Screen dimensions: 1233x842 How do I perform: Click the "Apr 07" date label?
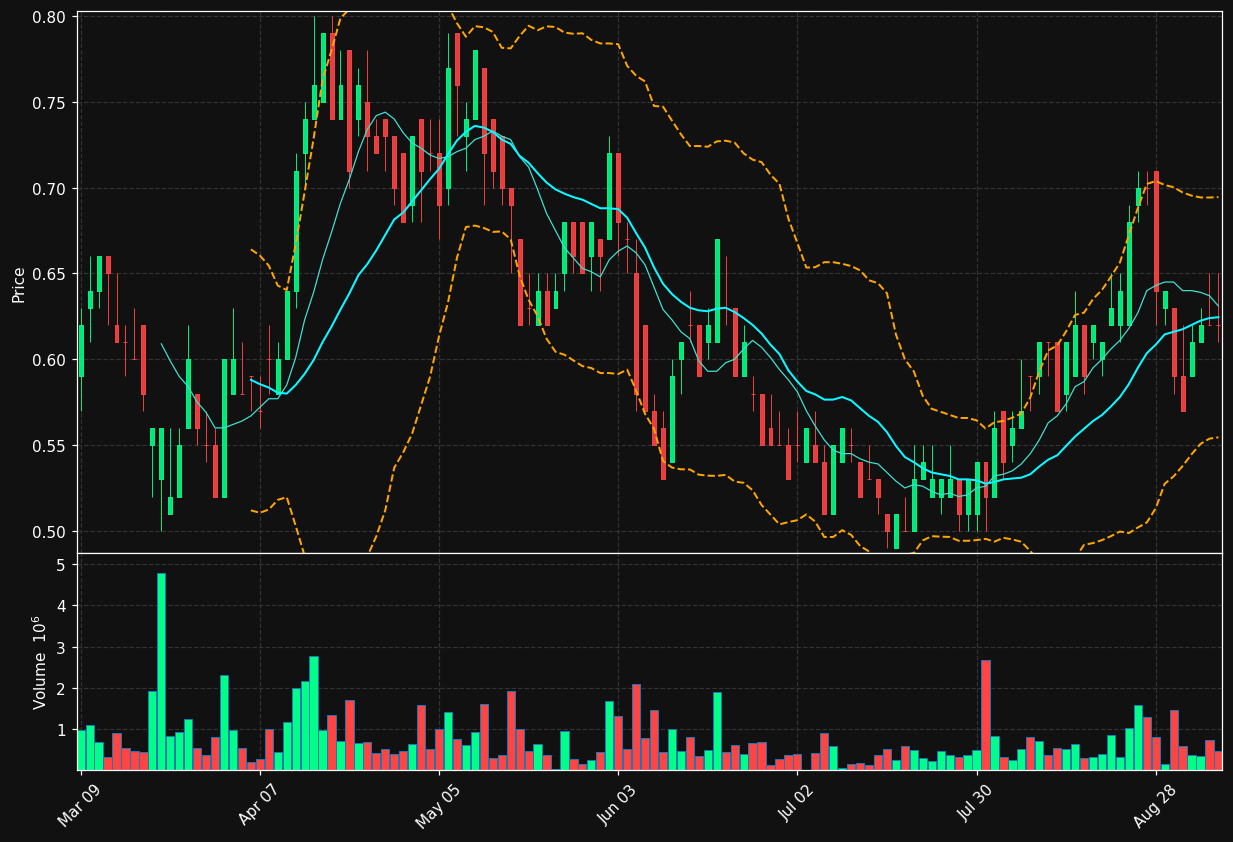point(258,804)
